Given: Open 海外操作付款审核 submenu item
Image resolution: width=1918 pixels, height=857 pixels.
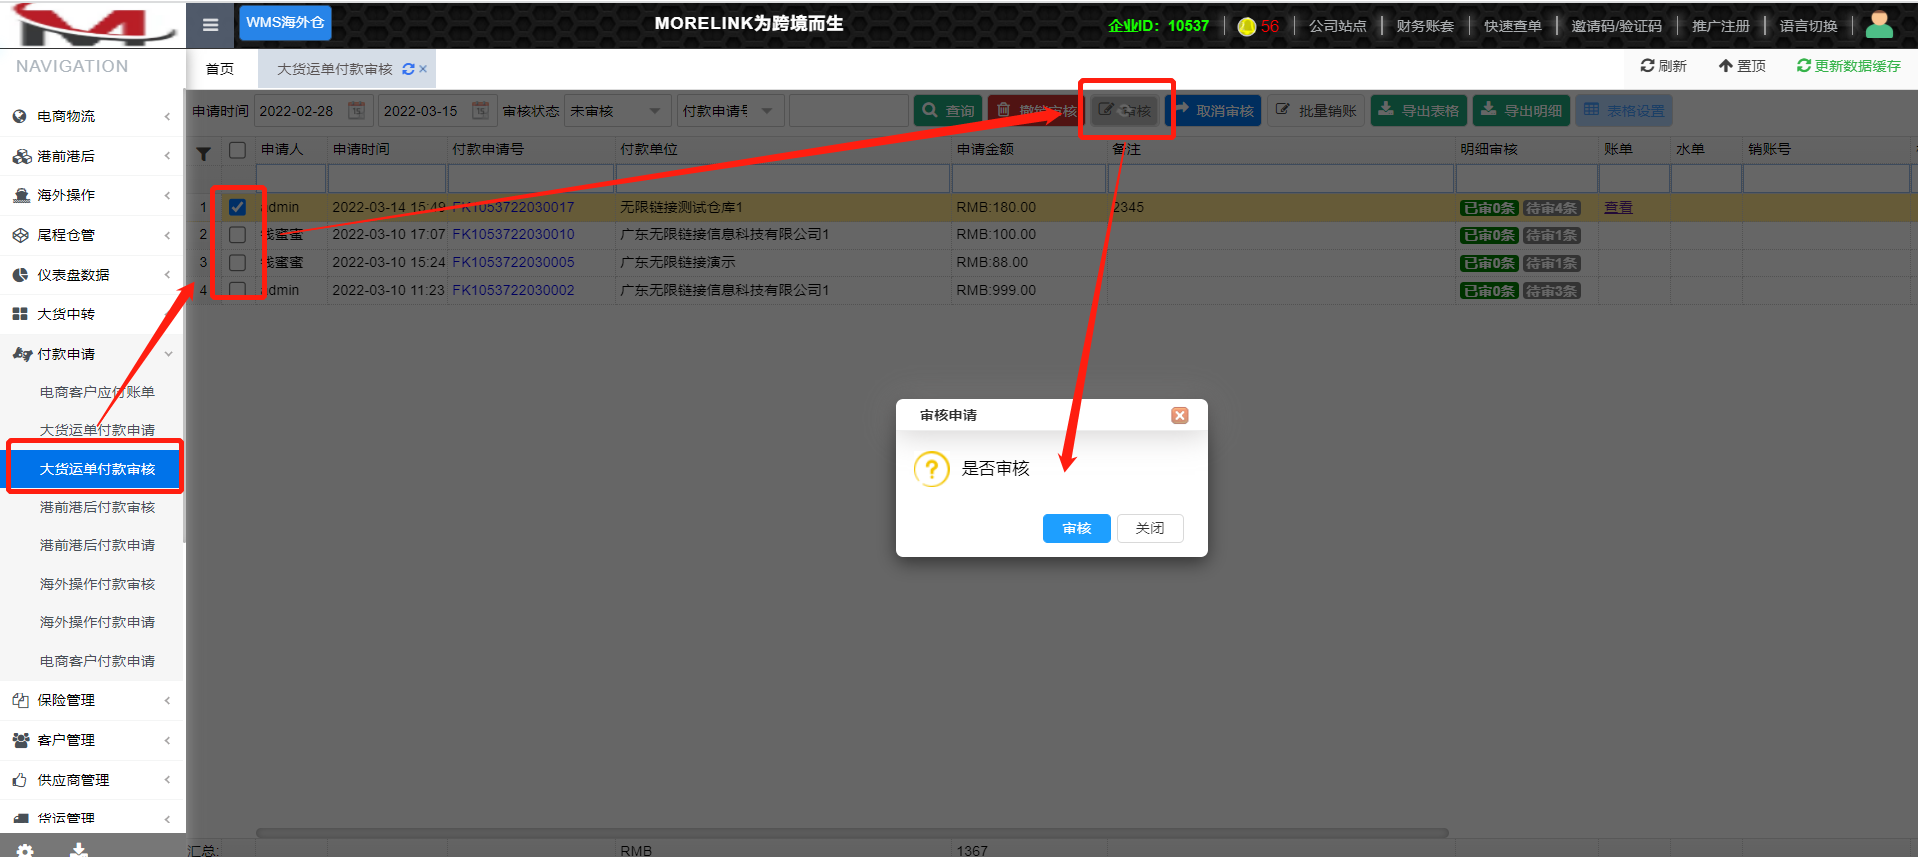Looking at the screenshot, I should pos(97,584).
